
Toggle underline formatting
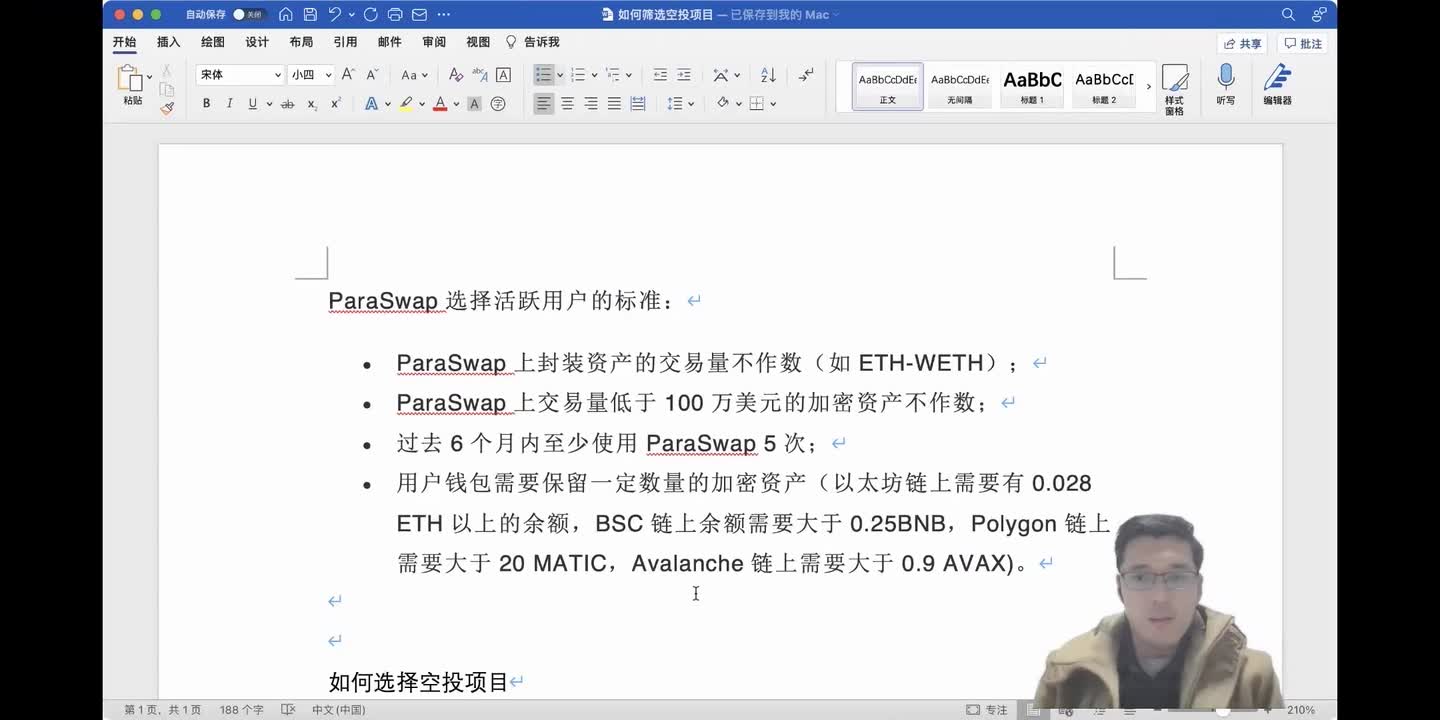253,104
